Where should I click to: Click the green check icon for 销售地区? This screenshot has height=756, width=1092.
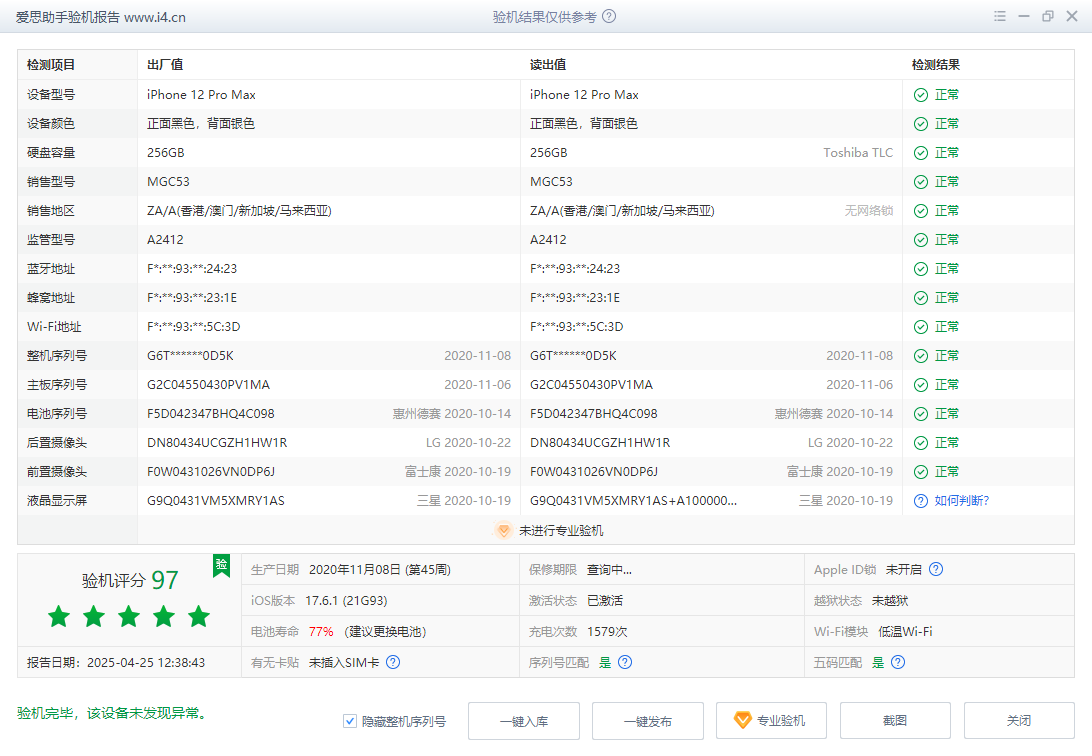921,211
